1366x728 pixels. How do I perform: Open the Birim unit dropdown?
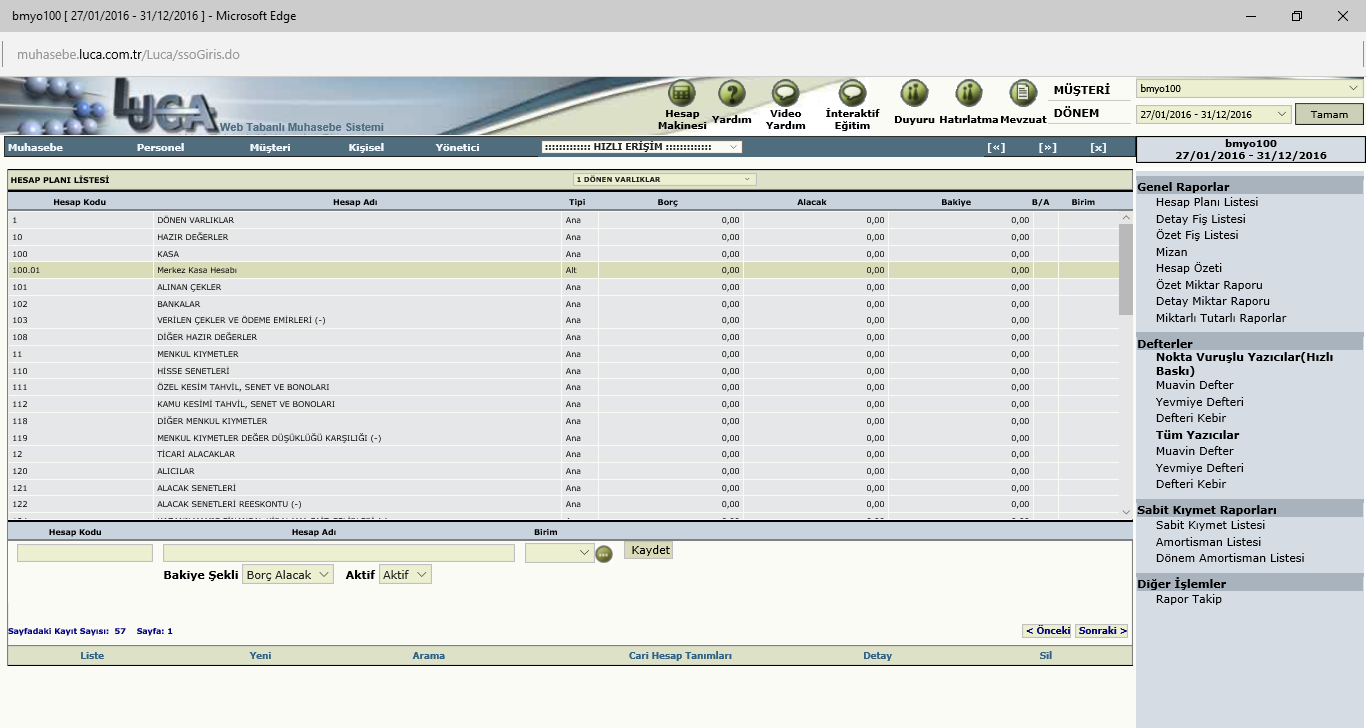tap(560, 552)
